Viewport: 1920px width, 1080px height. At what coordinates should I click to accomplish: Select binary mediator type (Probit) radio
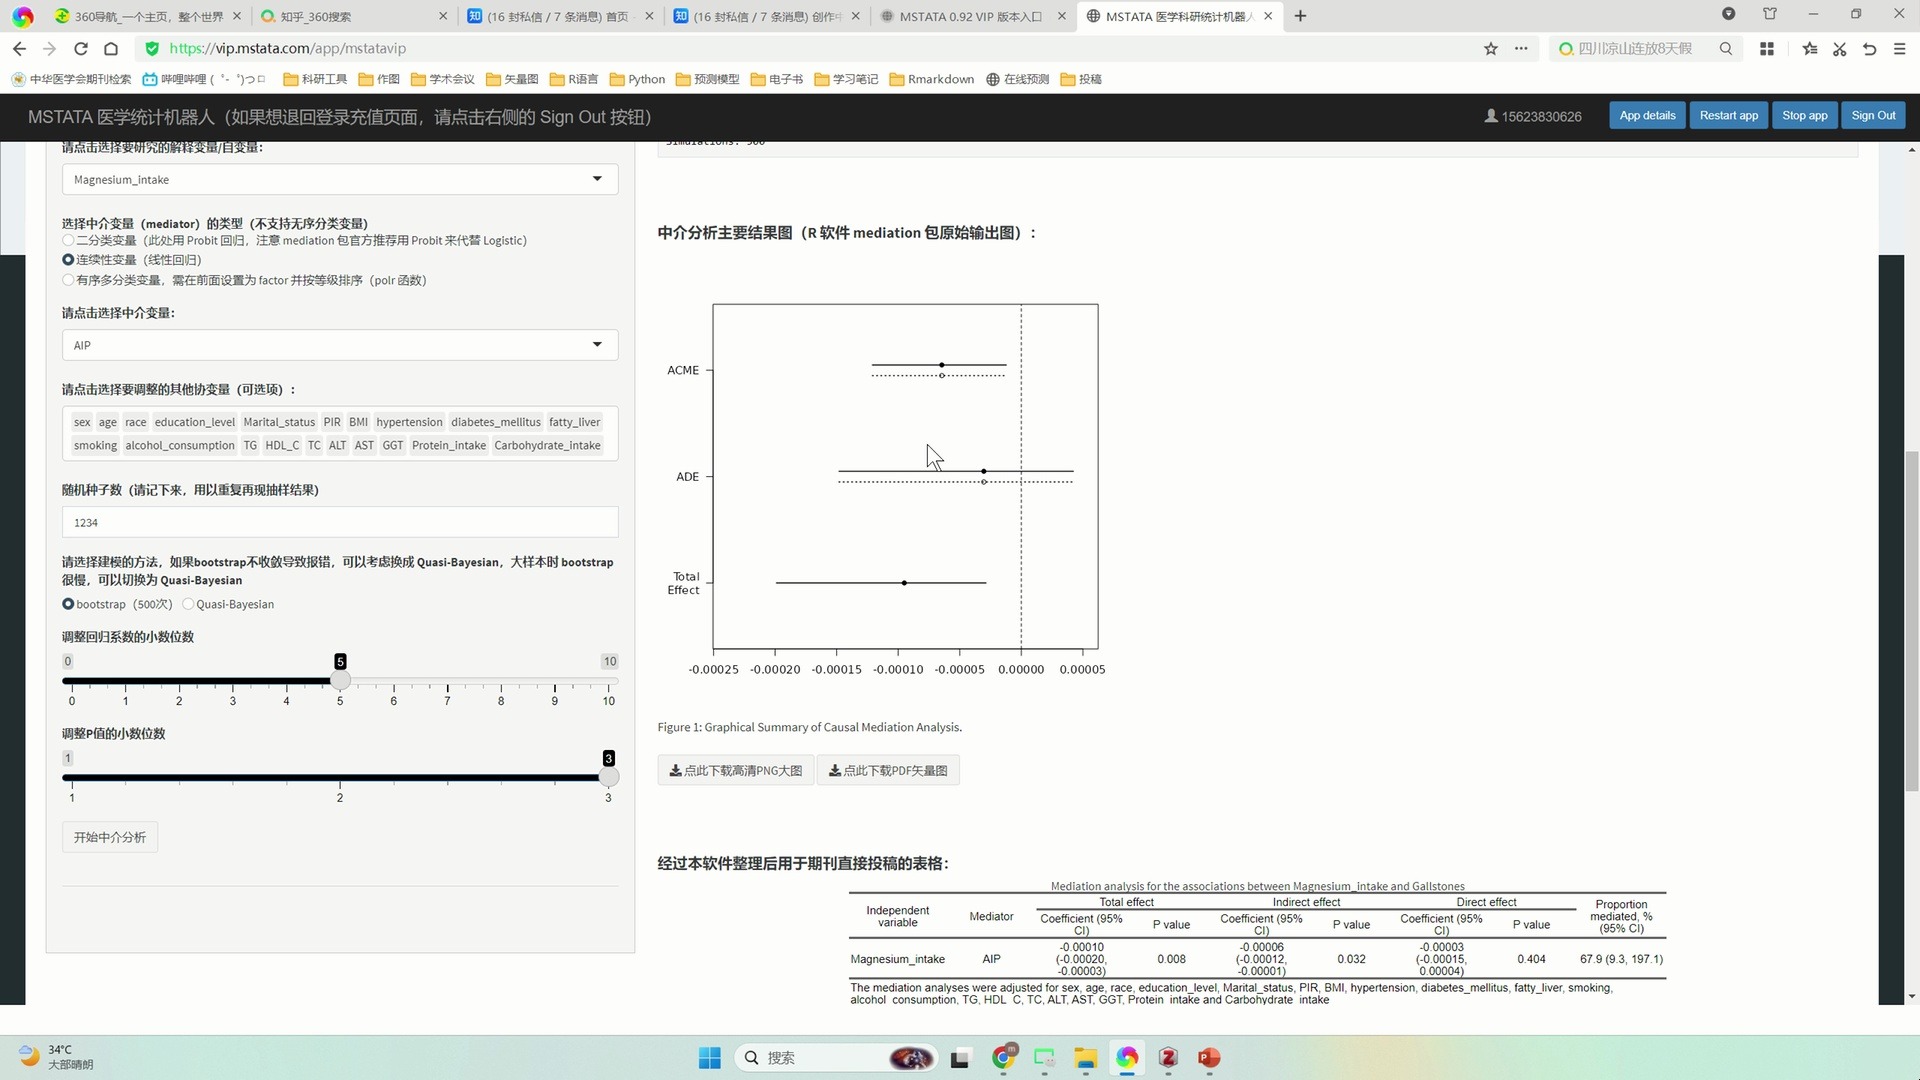tap(68, 240)
